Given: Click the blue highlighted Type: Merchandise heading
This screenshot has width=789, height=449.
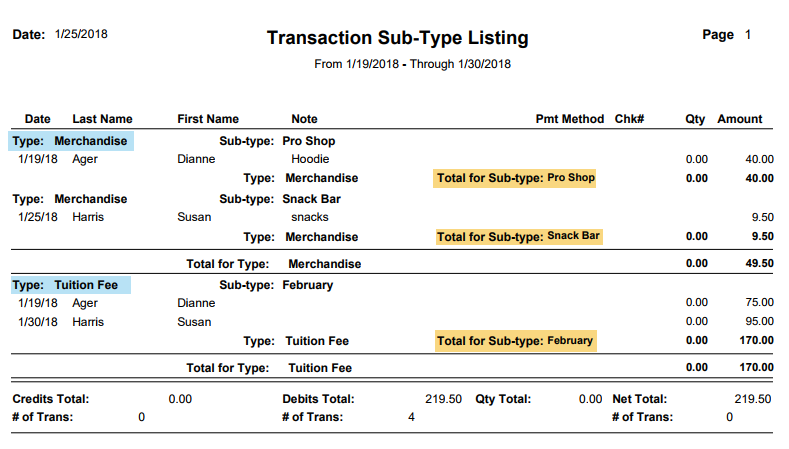Looking at the screenshot, I should (x=70, y=142).
